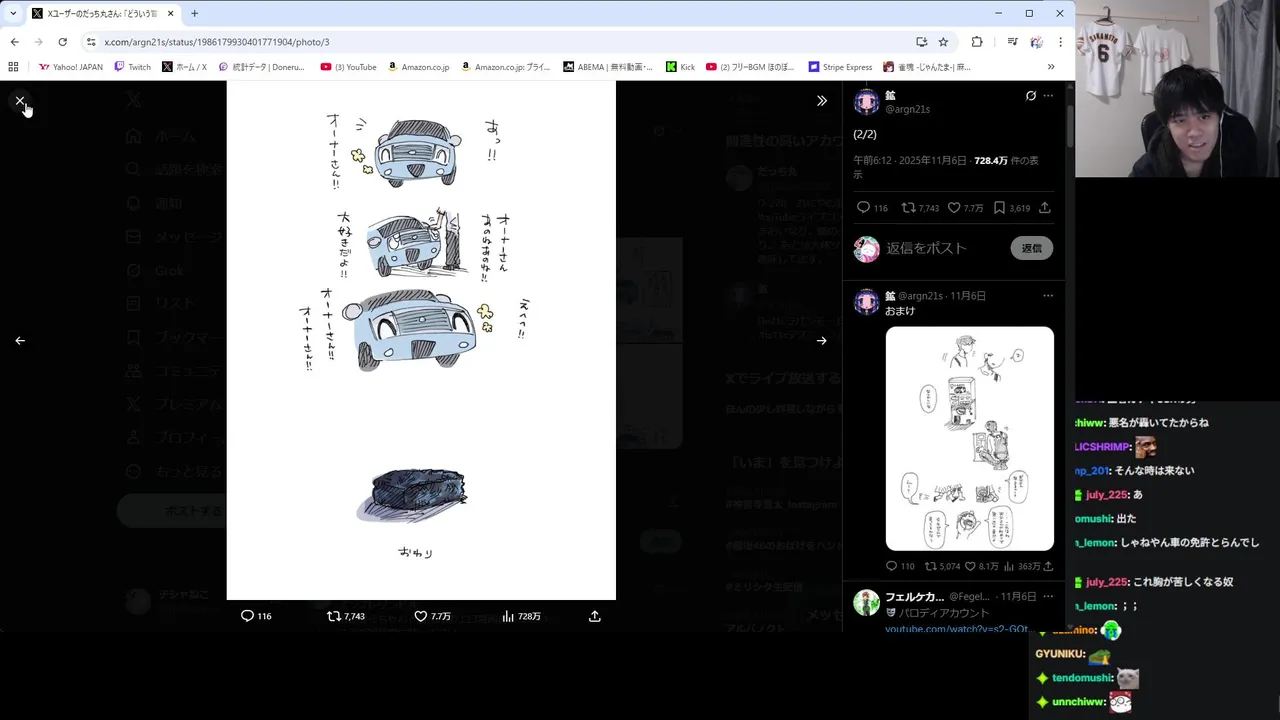
Task: Like the おまけ post showing 8.1万
Action: pos(982,566)
